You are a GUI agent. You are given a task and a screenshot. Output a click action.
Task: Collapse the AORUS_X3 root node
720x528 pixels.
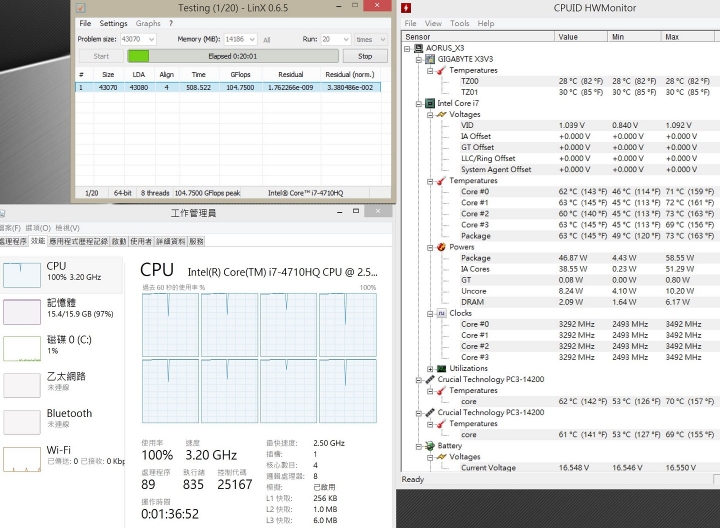[x=407, y=48]
